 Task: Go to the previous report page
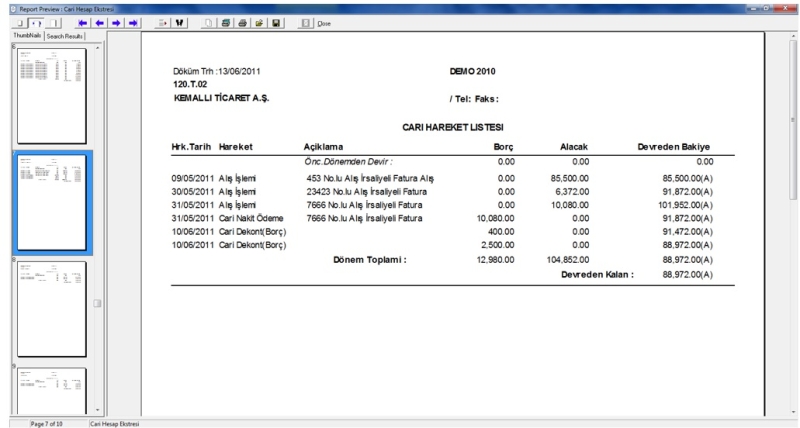click(99, 21)
